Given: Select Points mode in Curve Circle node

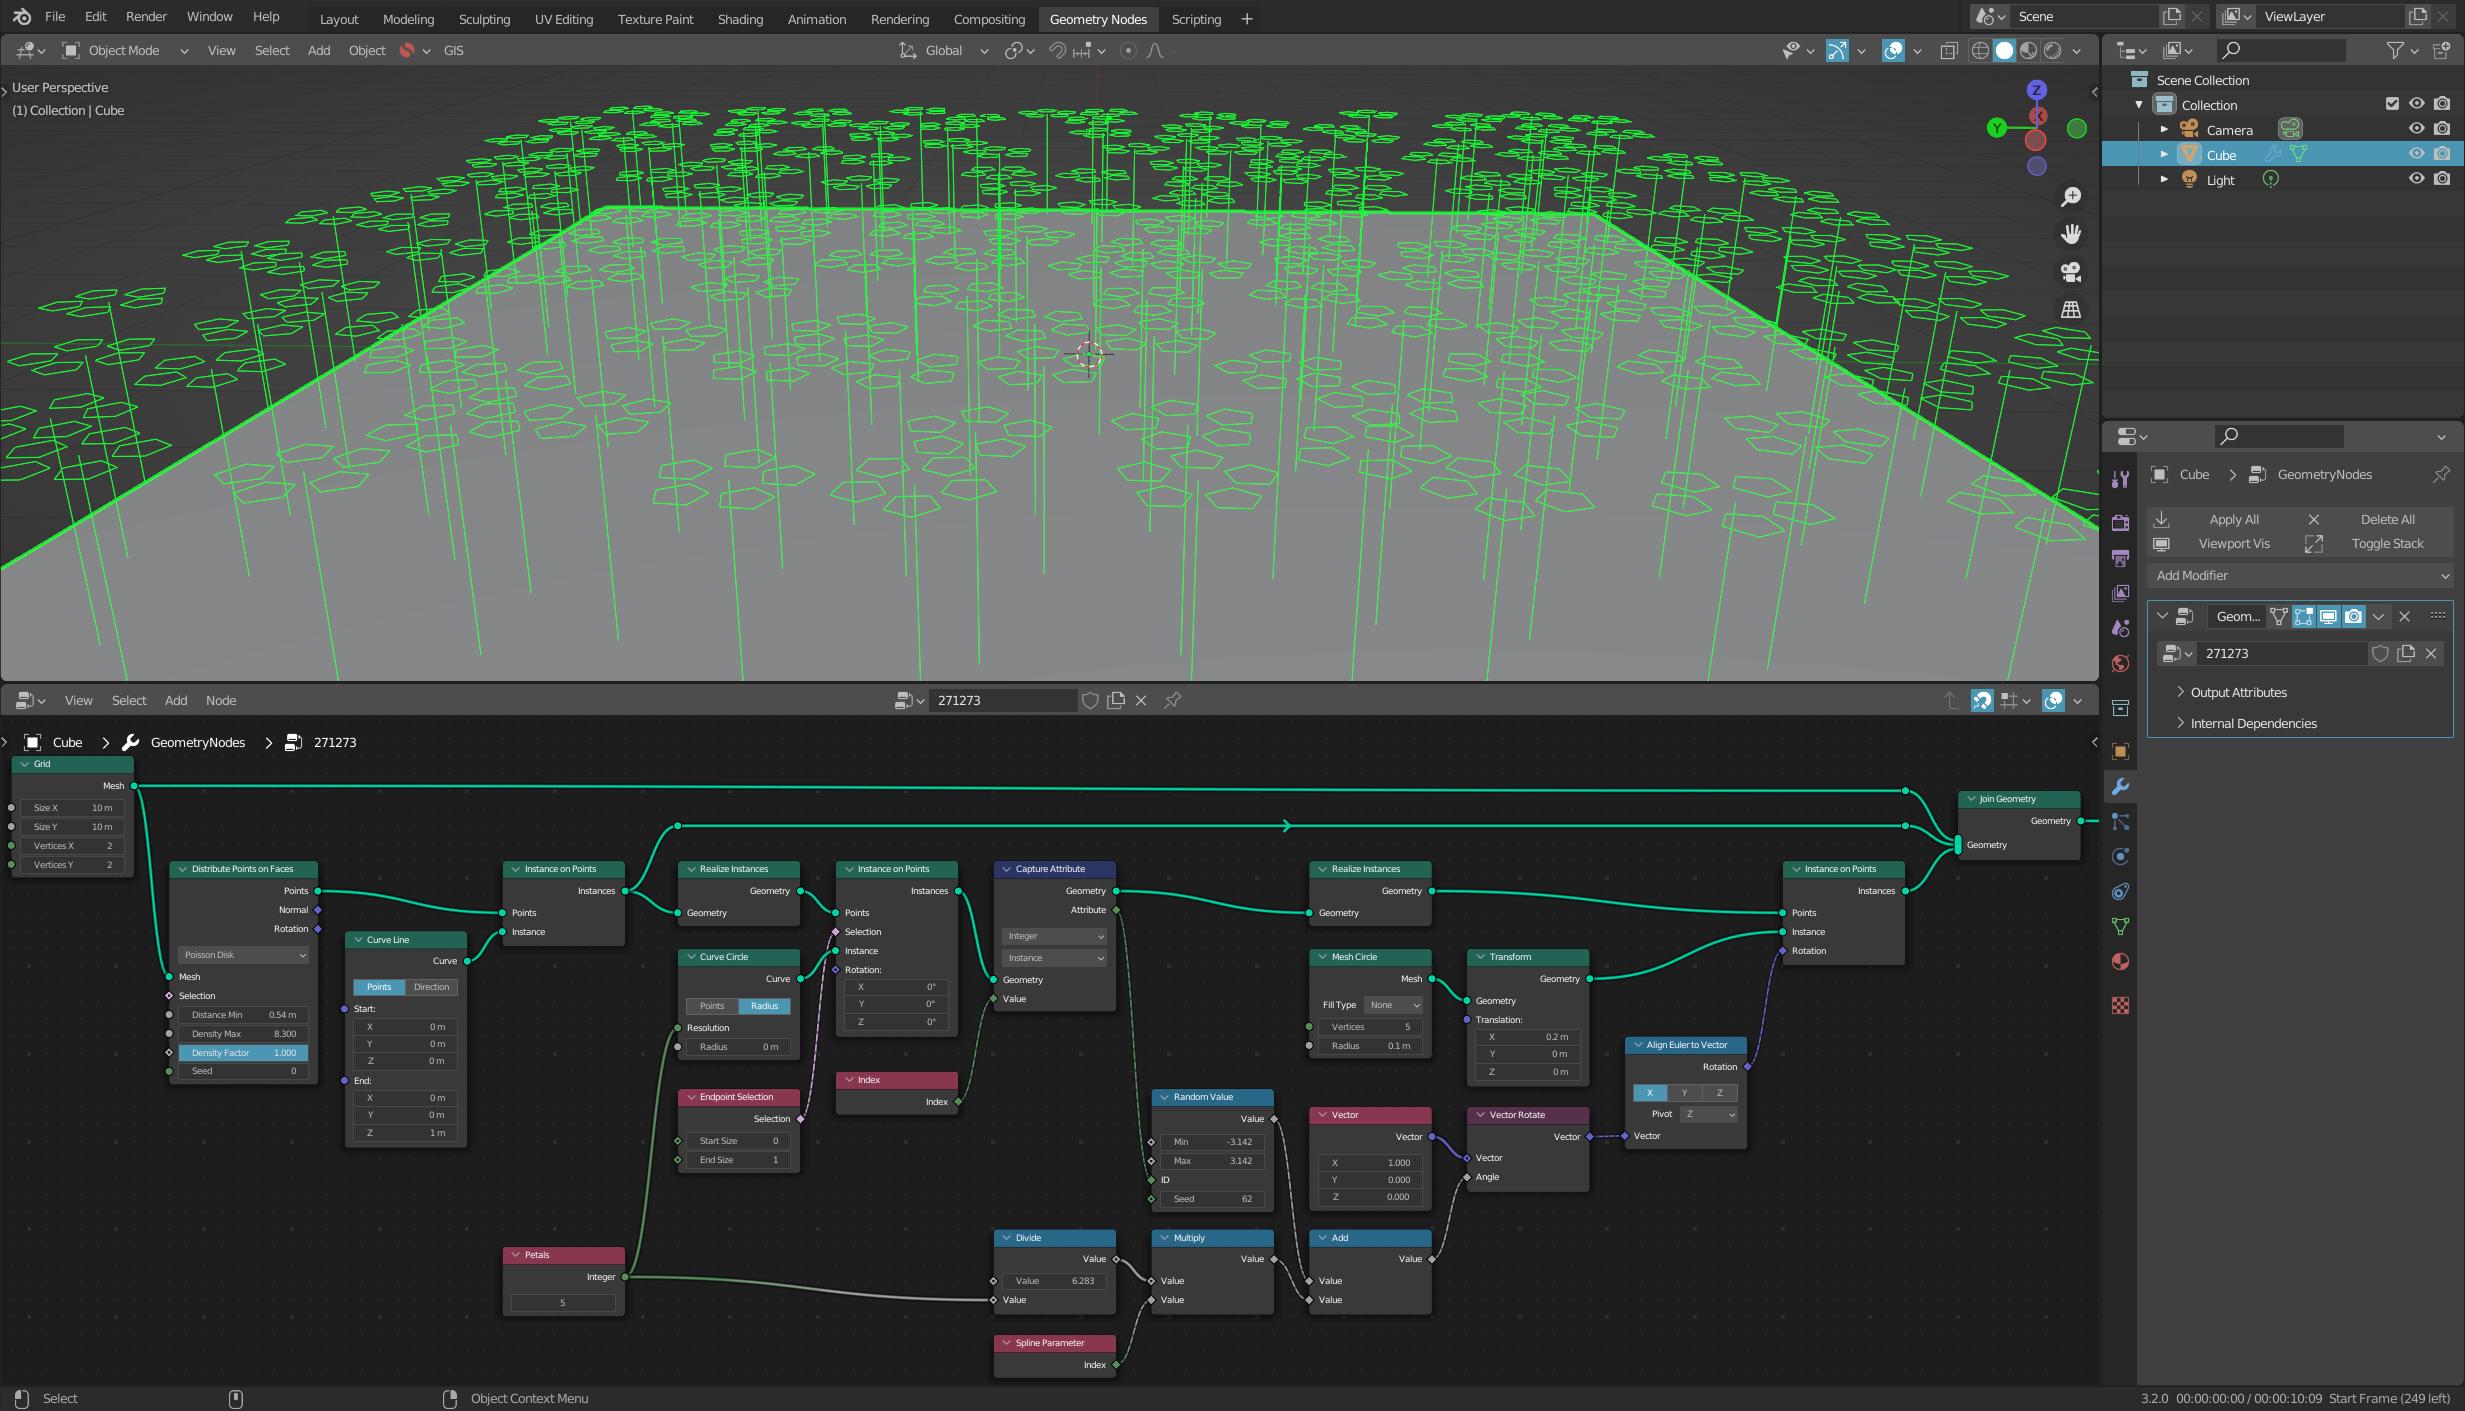Looking at the screenshot, I should pos(712,1006).
